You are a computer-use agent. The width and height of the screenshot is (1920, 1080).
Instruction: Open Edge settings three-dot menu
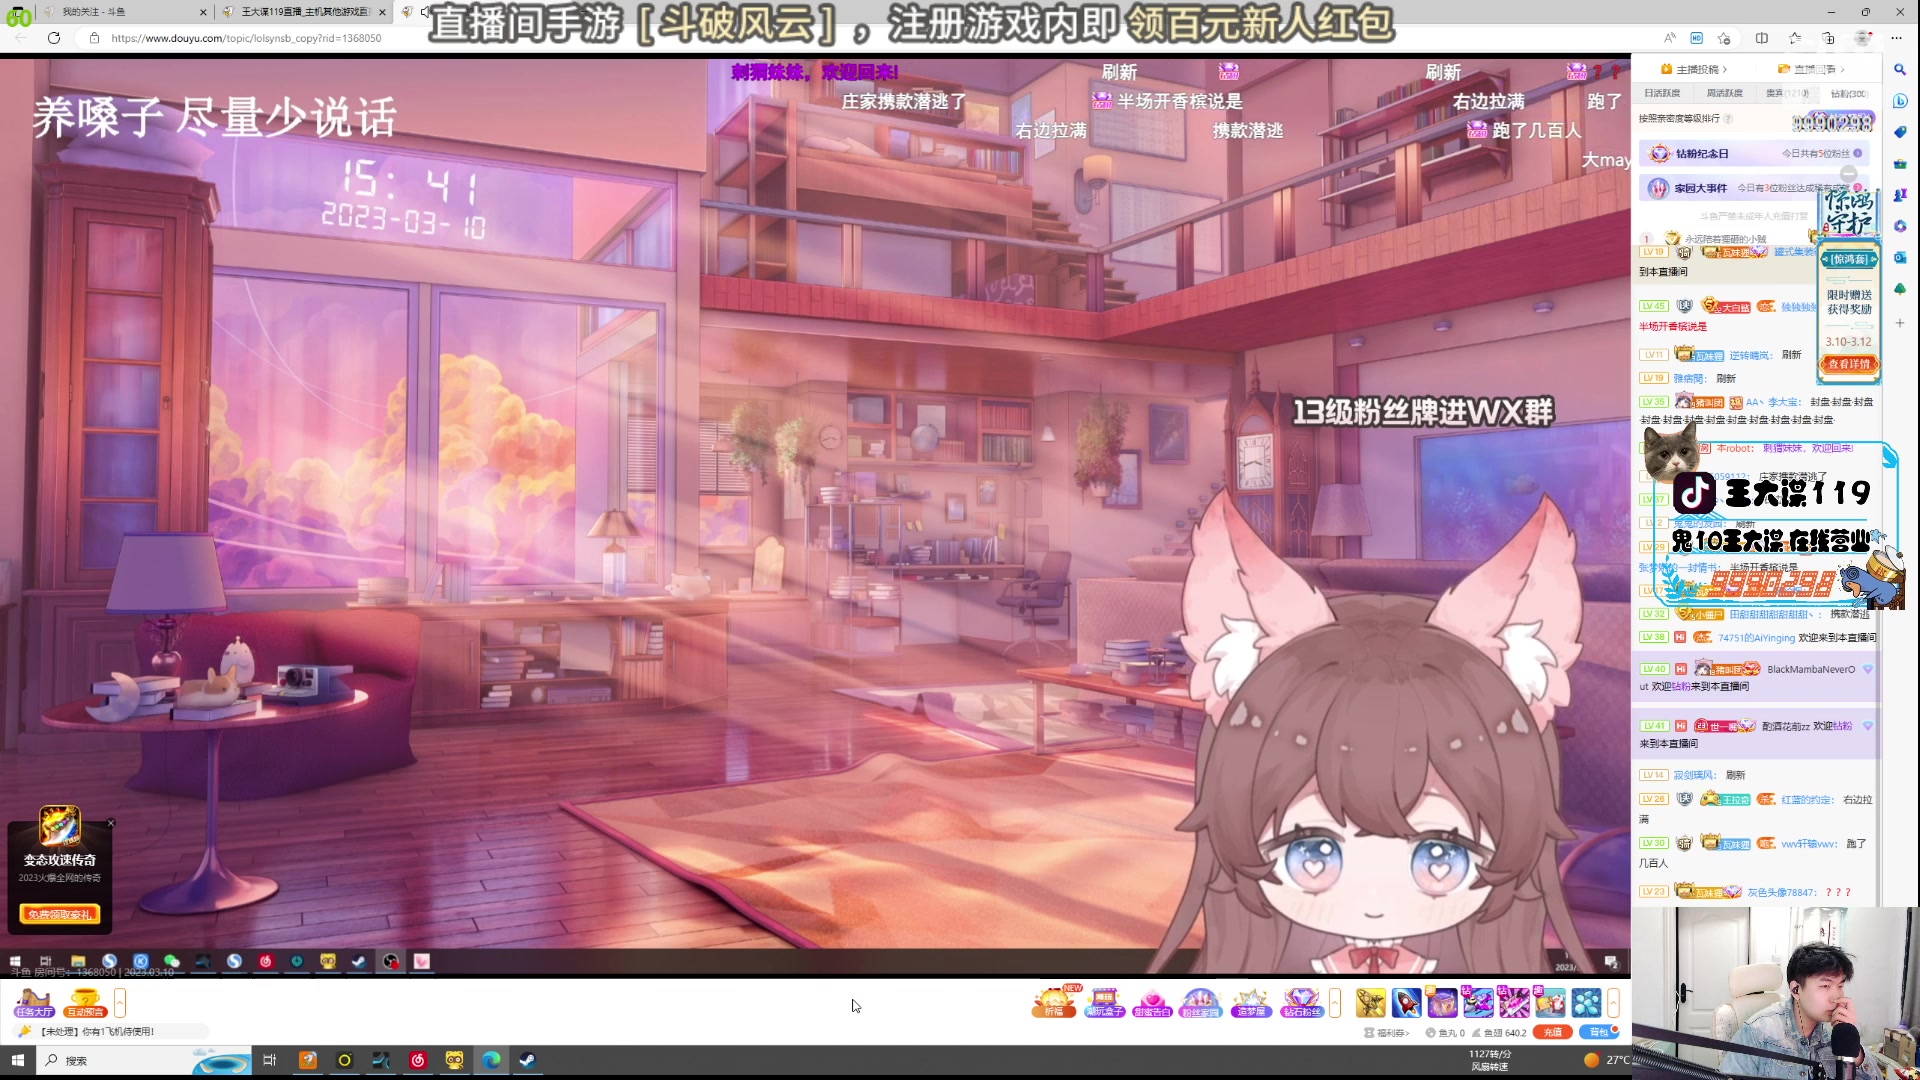(x=1897, y=38)
